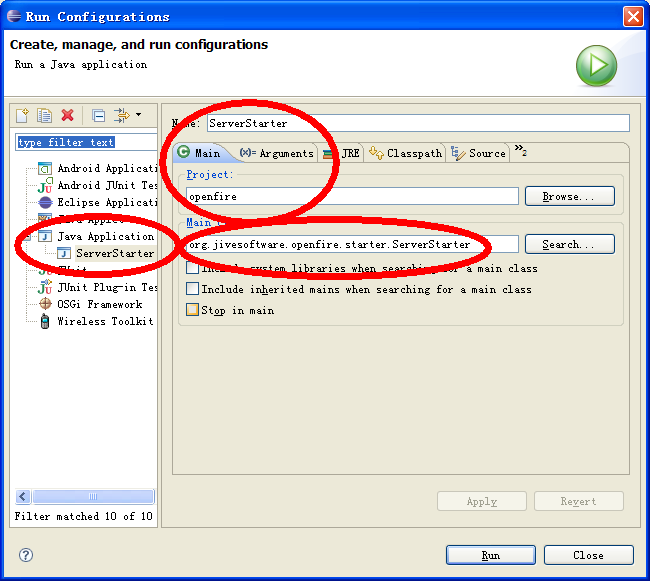Switch to the Classpath tab

click(405, 153)
